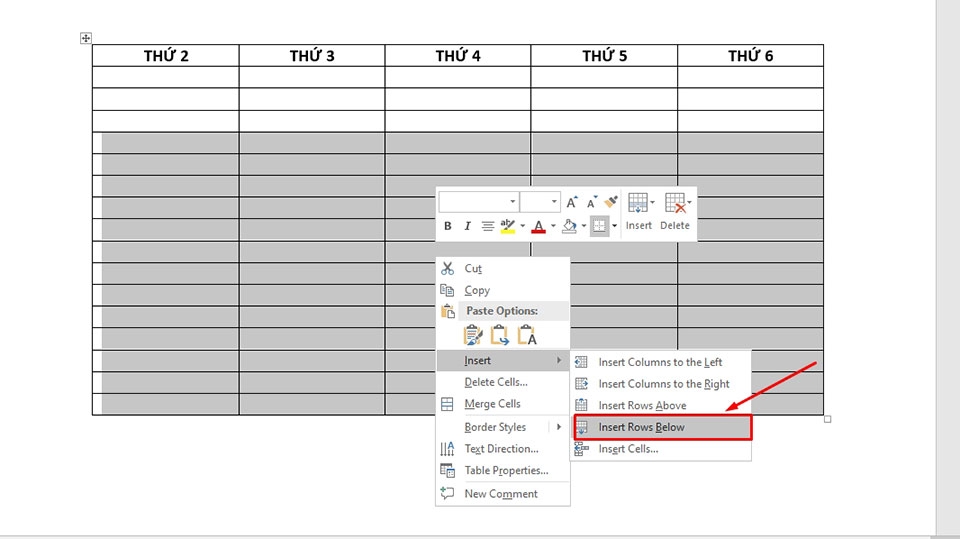Click the Shrink Font icon

(x=591, y=202)
